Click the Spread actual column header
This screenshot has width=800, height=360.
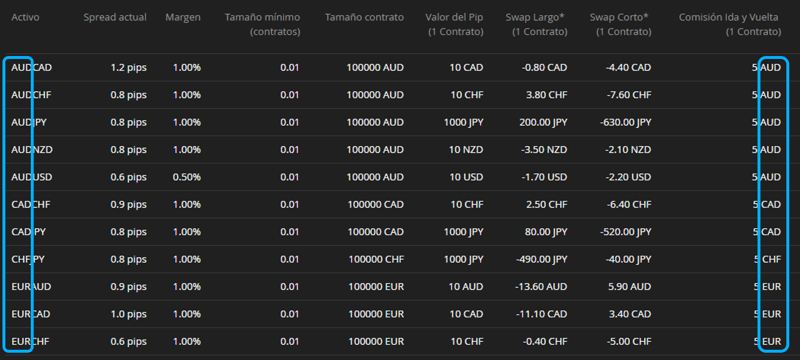pyautogui.click(x=115, y=17)
